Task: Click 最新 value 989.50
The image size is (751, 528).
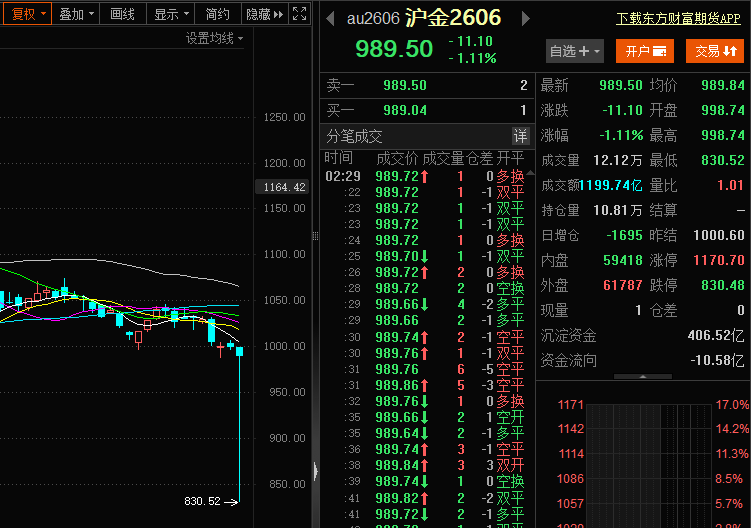Action: coord(621,85)
